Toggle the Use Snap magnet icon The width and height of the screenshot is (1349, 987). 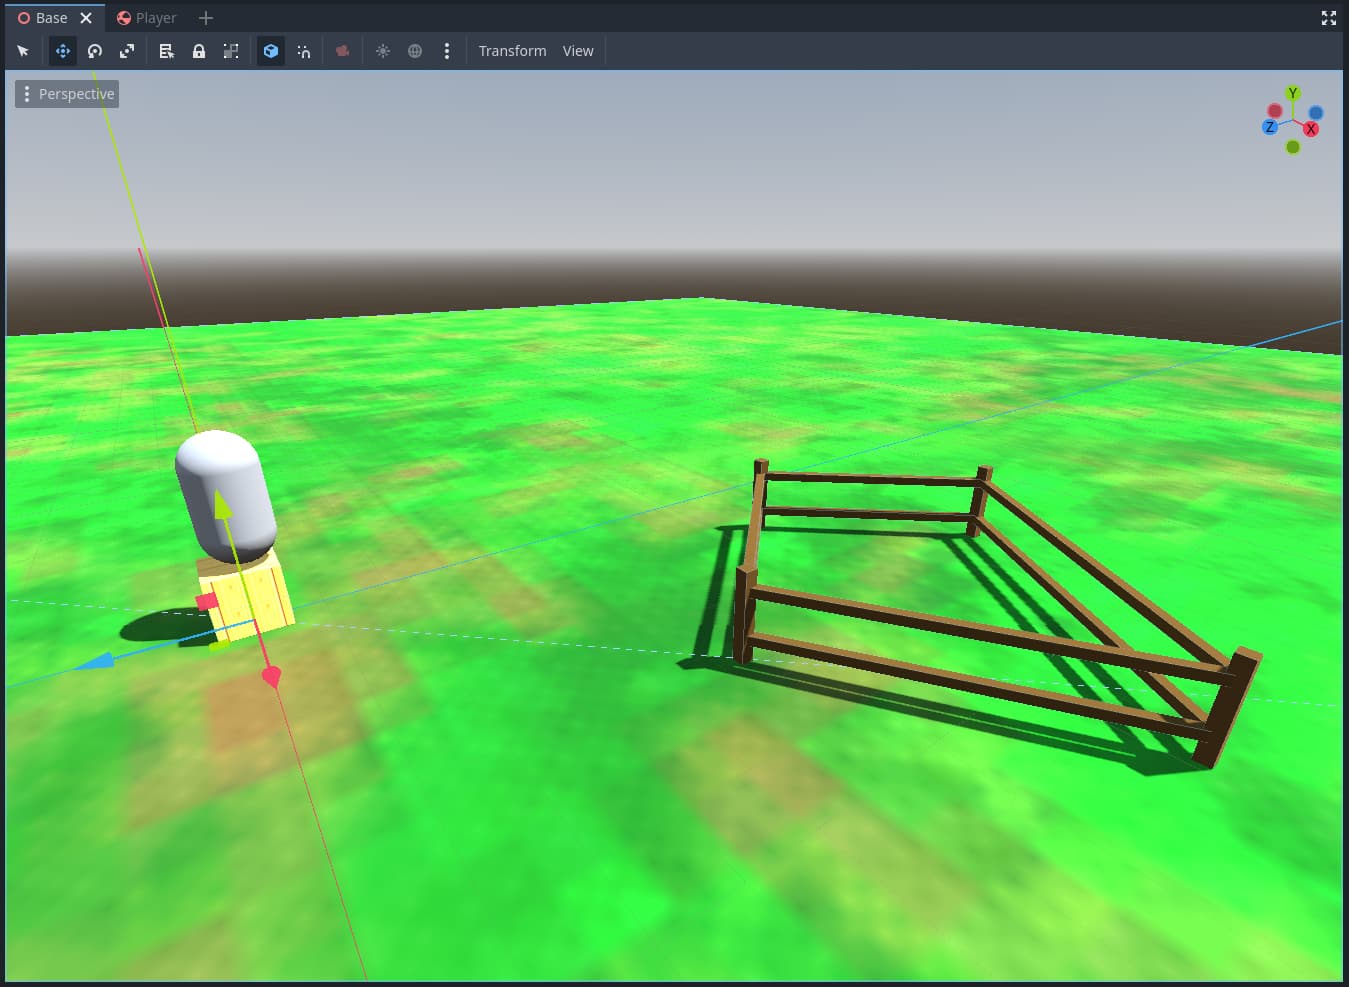[303, 51]
